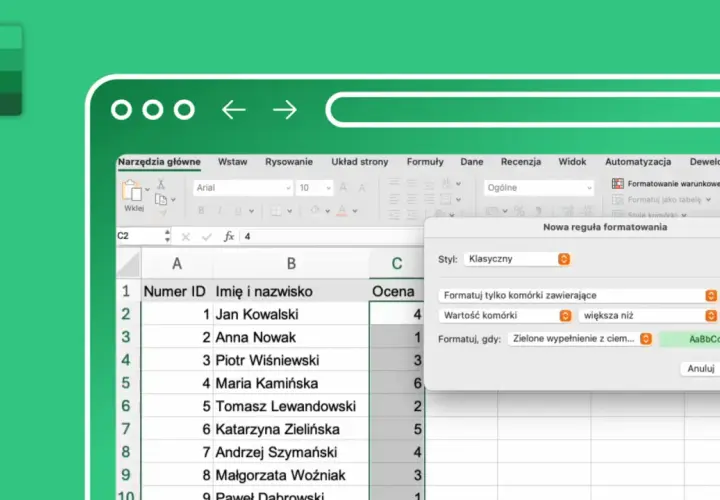Click the Ocena header cell

(397, 291)
